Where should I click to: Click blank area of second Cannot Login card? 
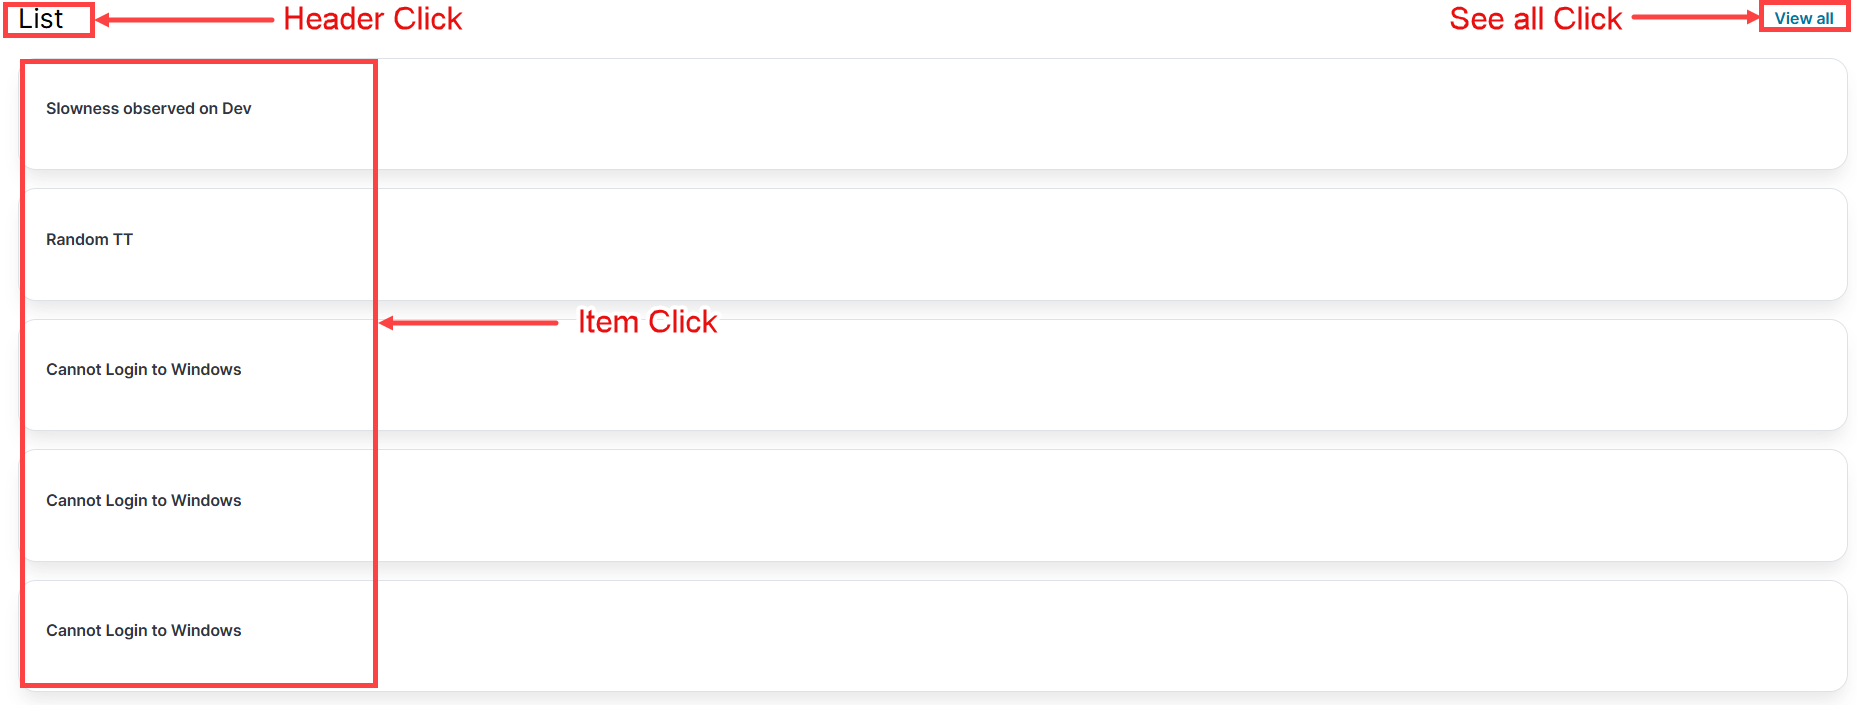pos(1100,506)
